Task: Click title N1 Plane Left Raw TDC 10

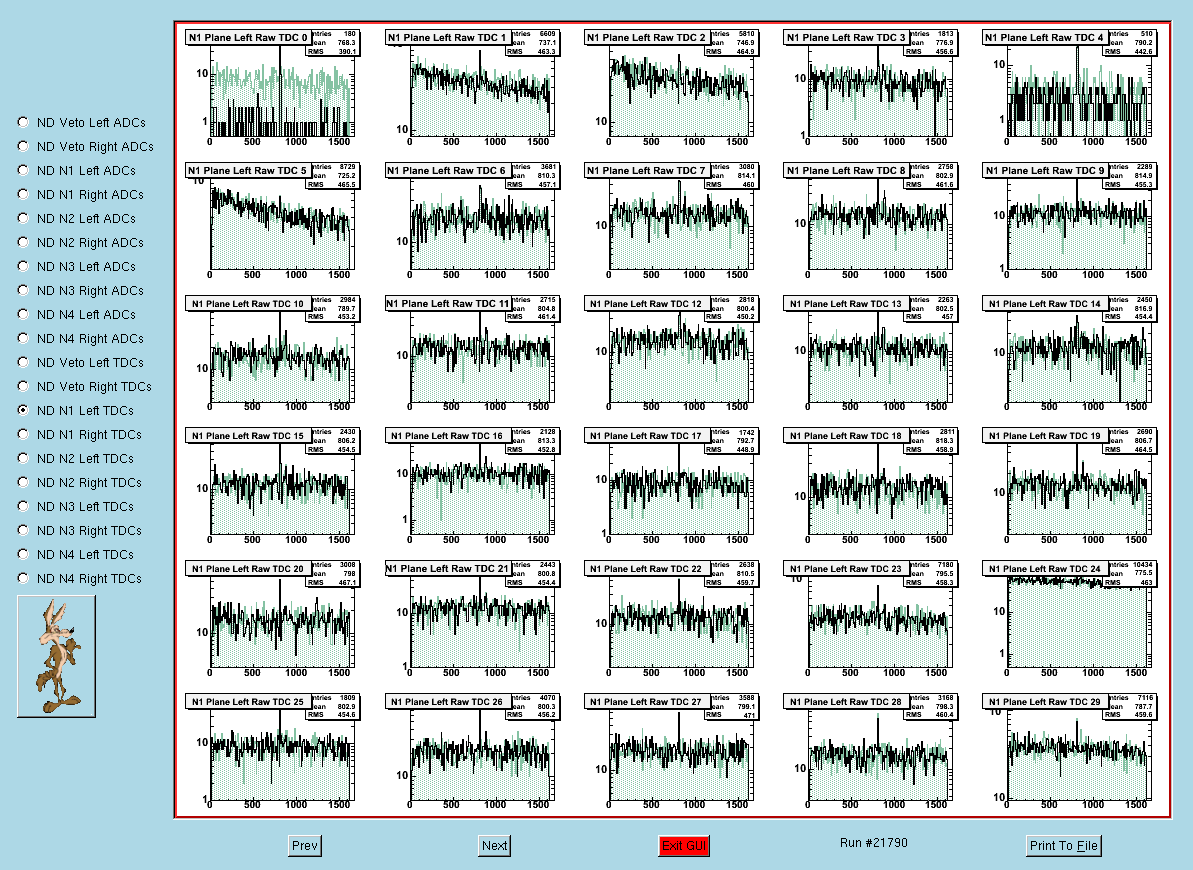Action: click(x=248, y=304)
